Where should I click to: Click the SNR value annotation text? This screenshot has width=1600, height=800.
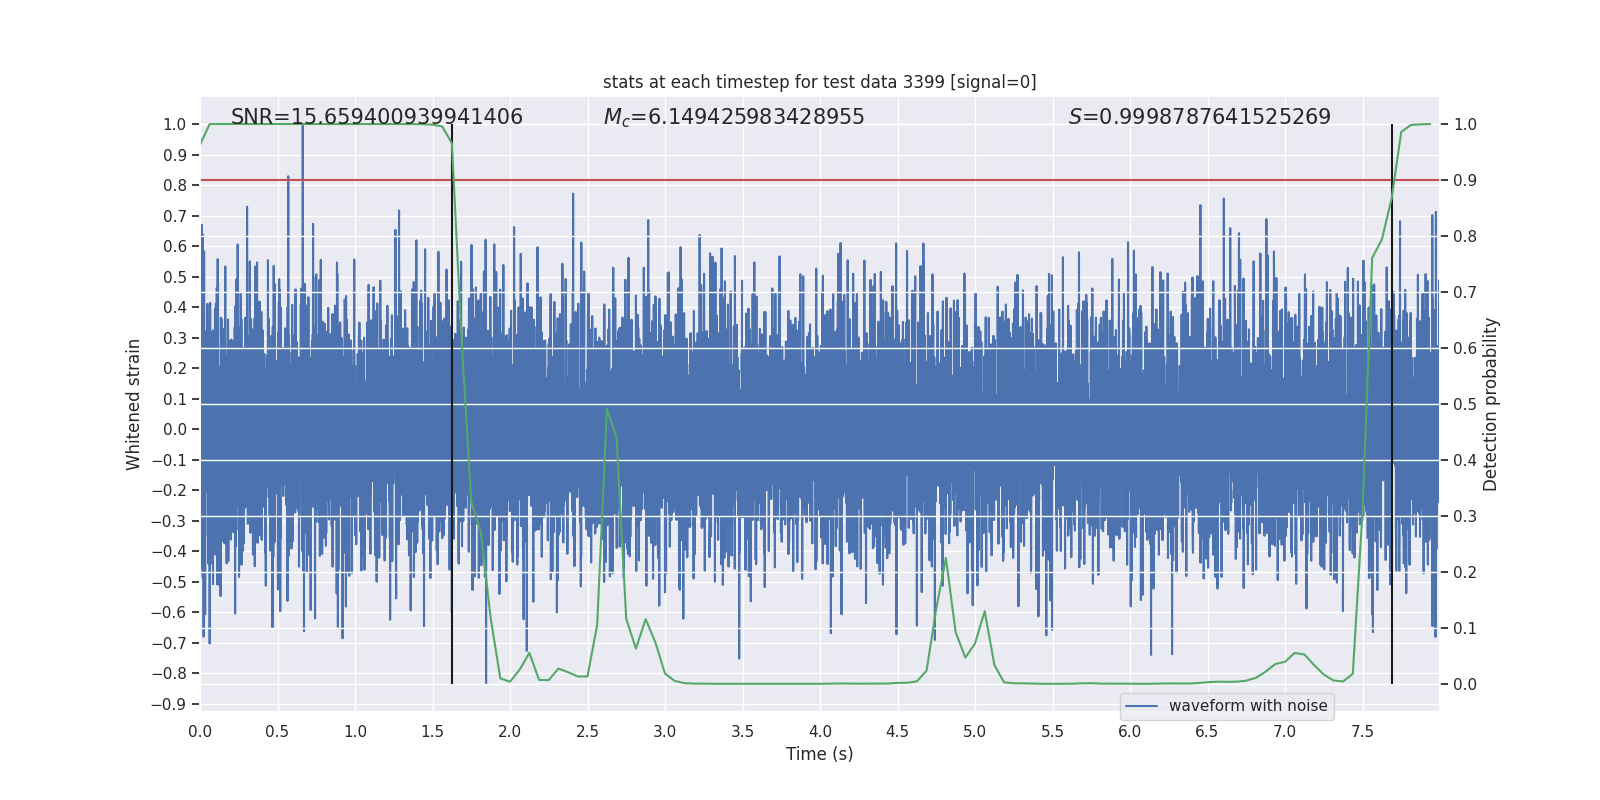pyautogui.click(x=376, y=117)
